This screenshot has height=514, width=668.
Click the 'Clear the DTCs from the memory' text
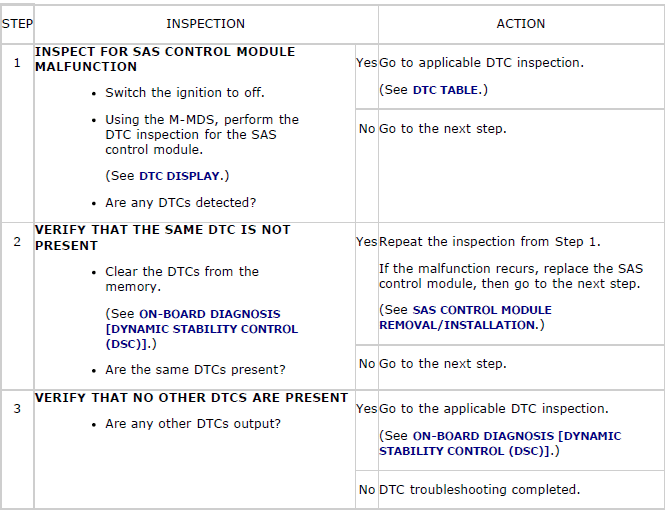pyautogui.click(x=182, y=279)
